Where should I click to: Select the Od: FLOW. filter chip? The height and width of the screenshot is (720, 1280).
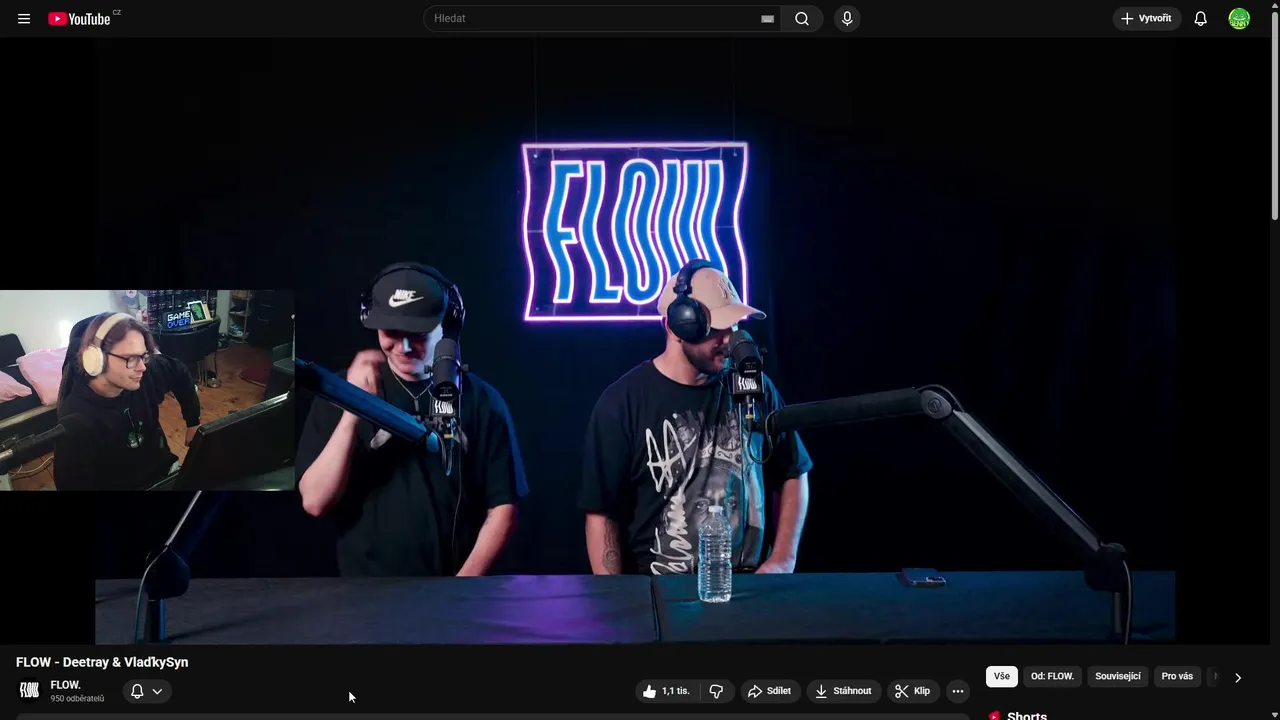(1052, 677)
